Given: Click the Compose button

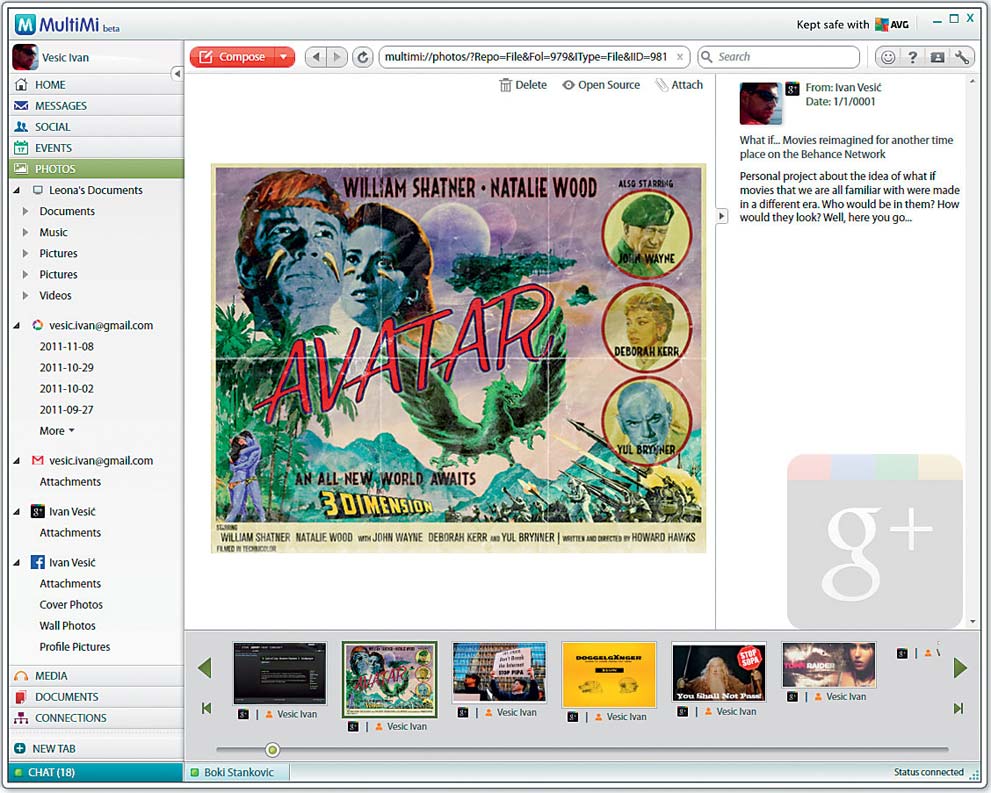Looking at the screenshot, I should [233, 57].
